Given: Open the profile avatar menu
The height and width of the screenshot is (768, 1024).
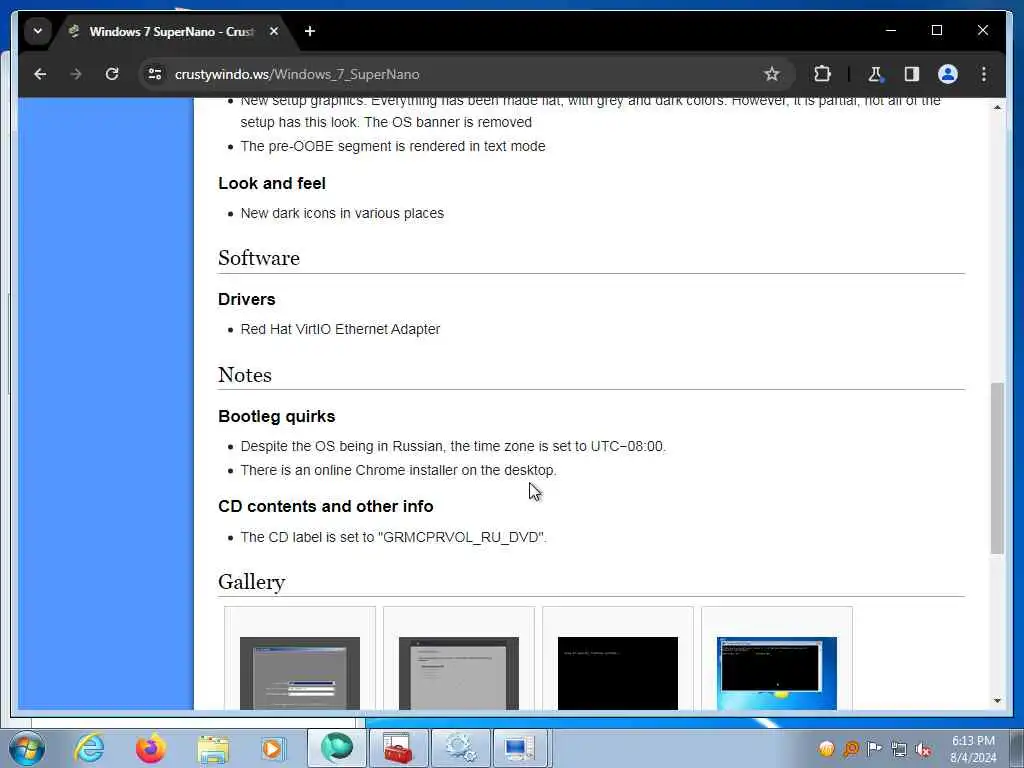Looking at the screenshot, I should (948, 74).
